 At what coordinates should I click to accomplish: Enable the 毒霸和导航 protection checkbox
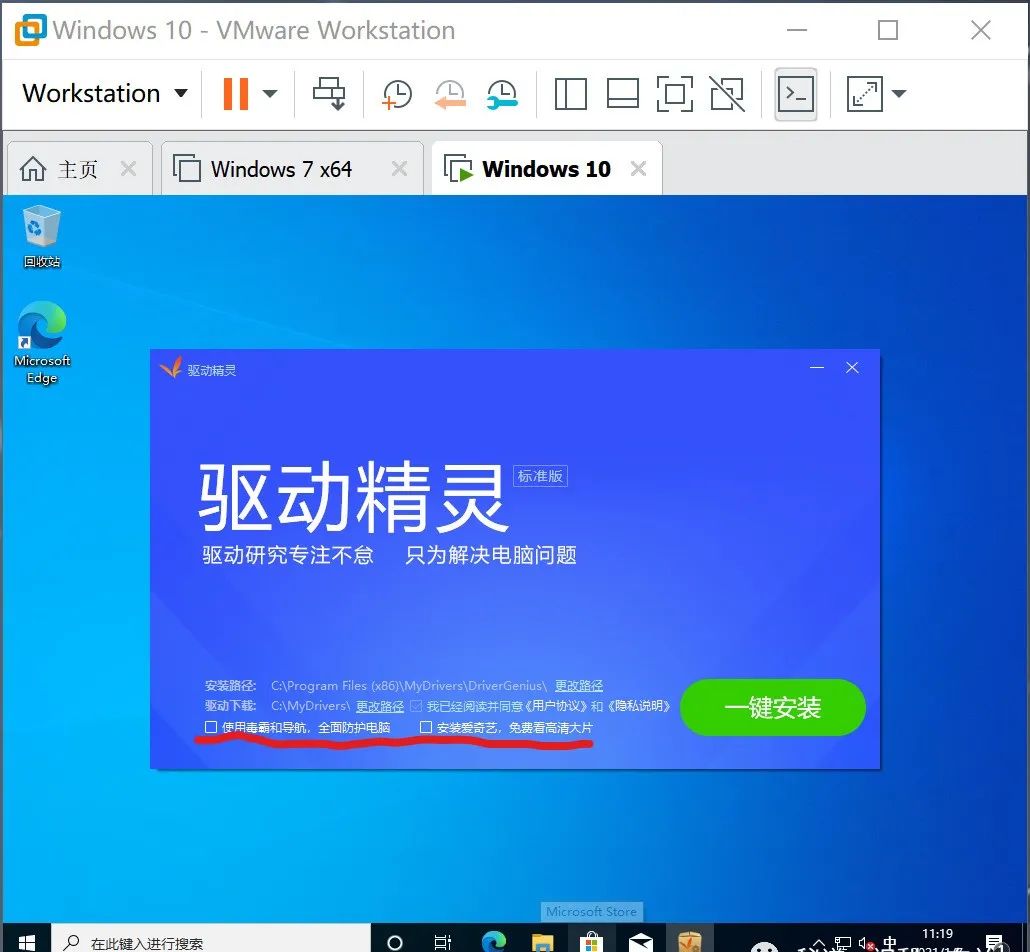(209, 728)
